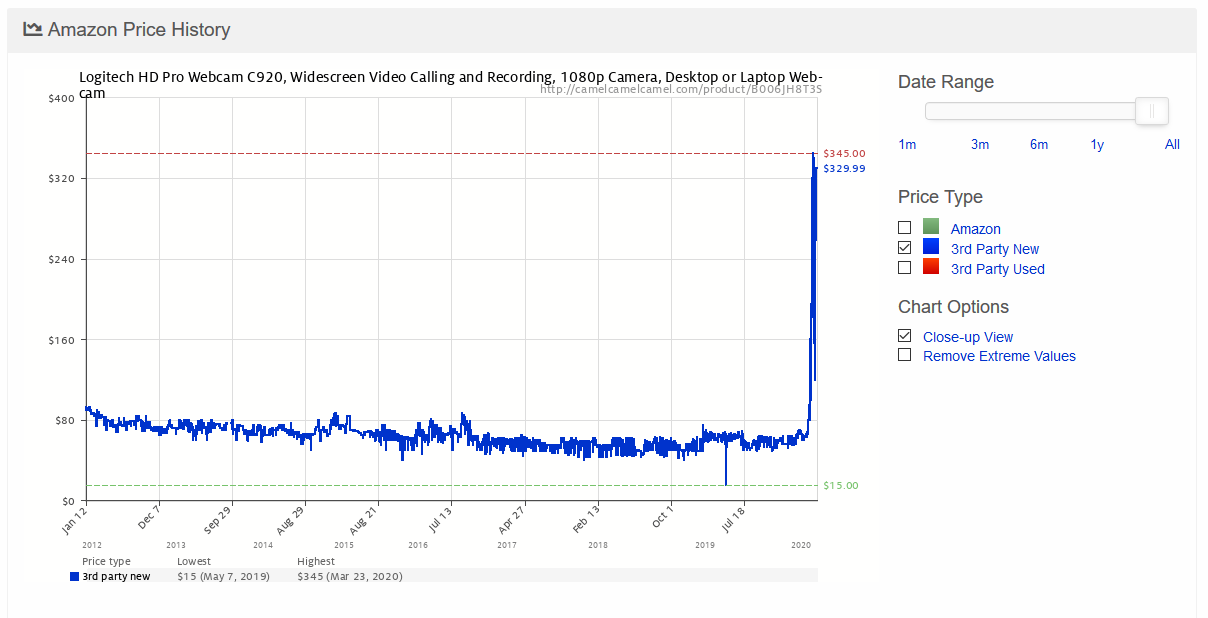This screenshot has height=618, width=1208.
Task: Set date range to 3m
Action: coord(980,144)
